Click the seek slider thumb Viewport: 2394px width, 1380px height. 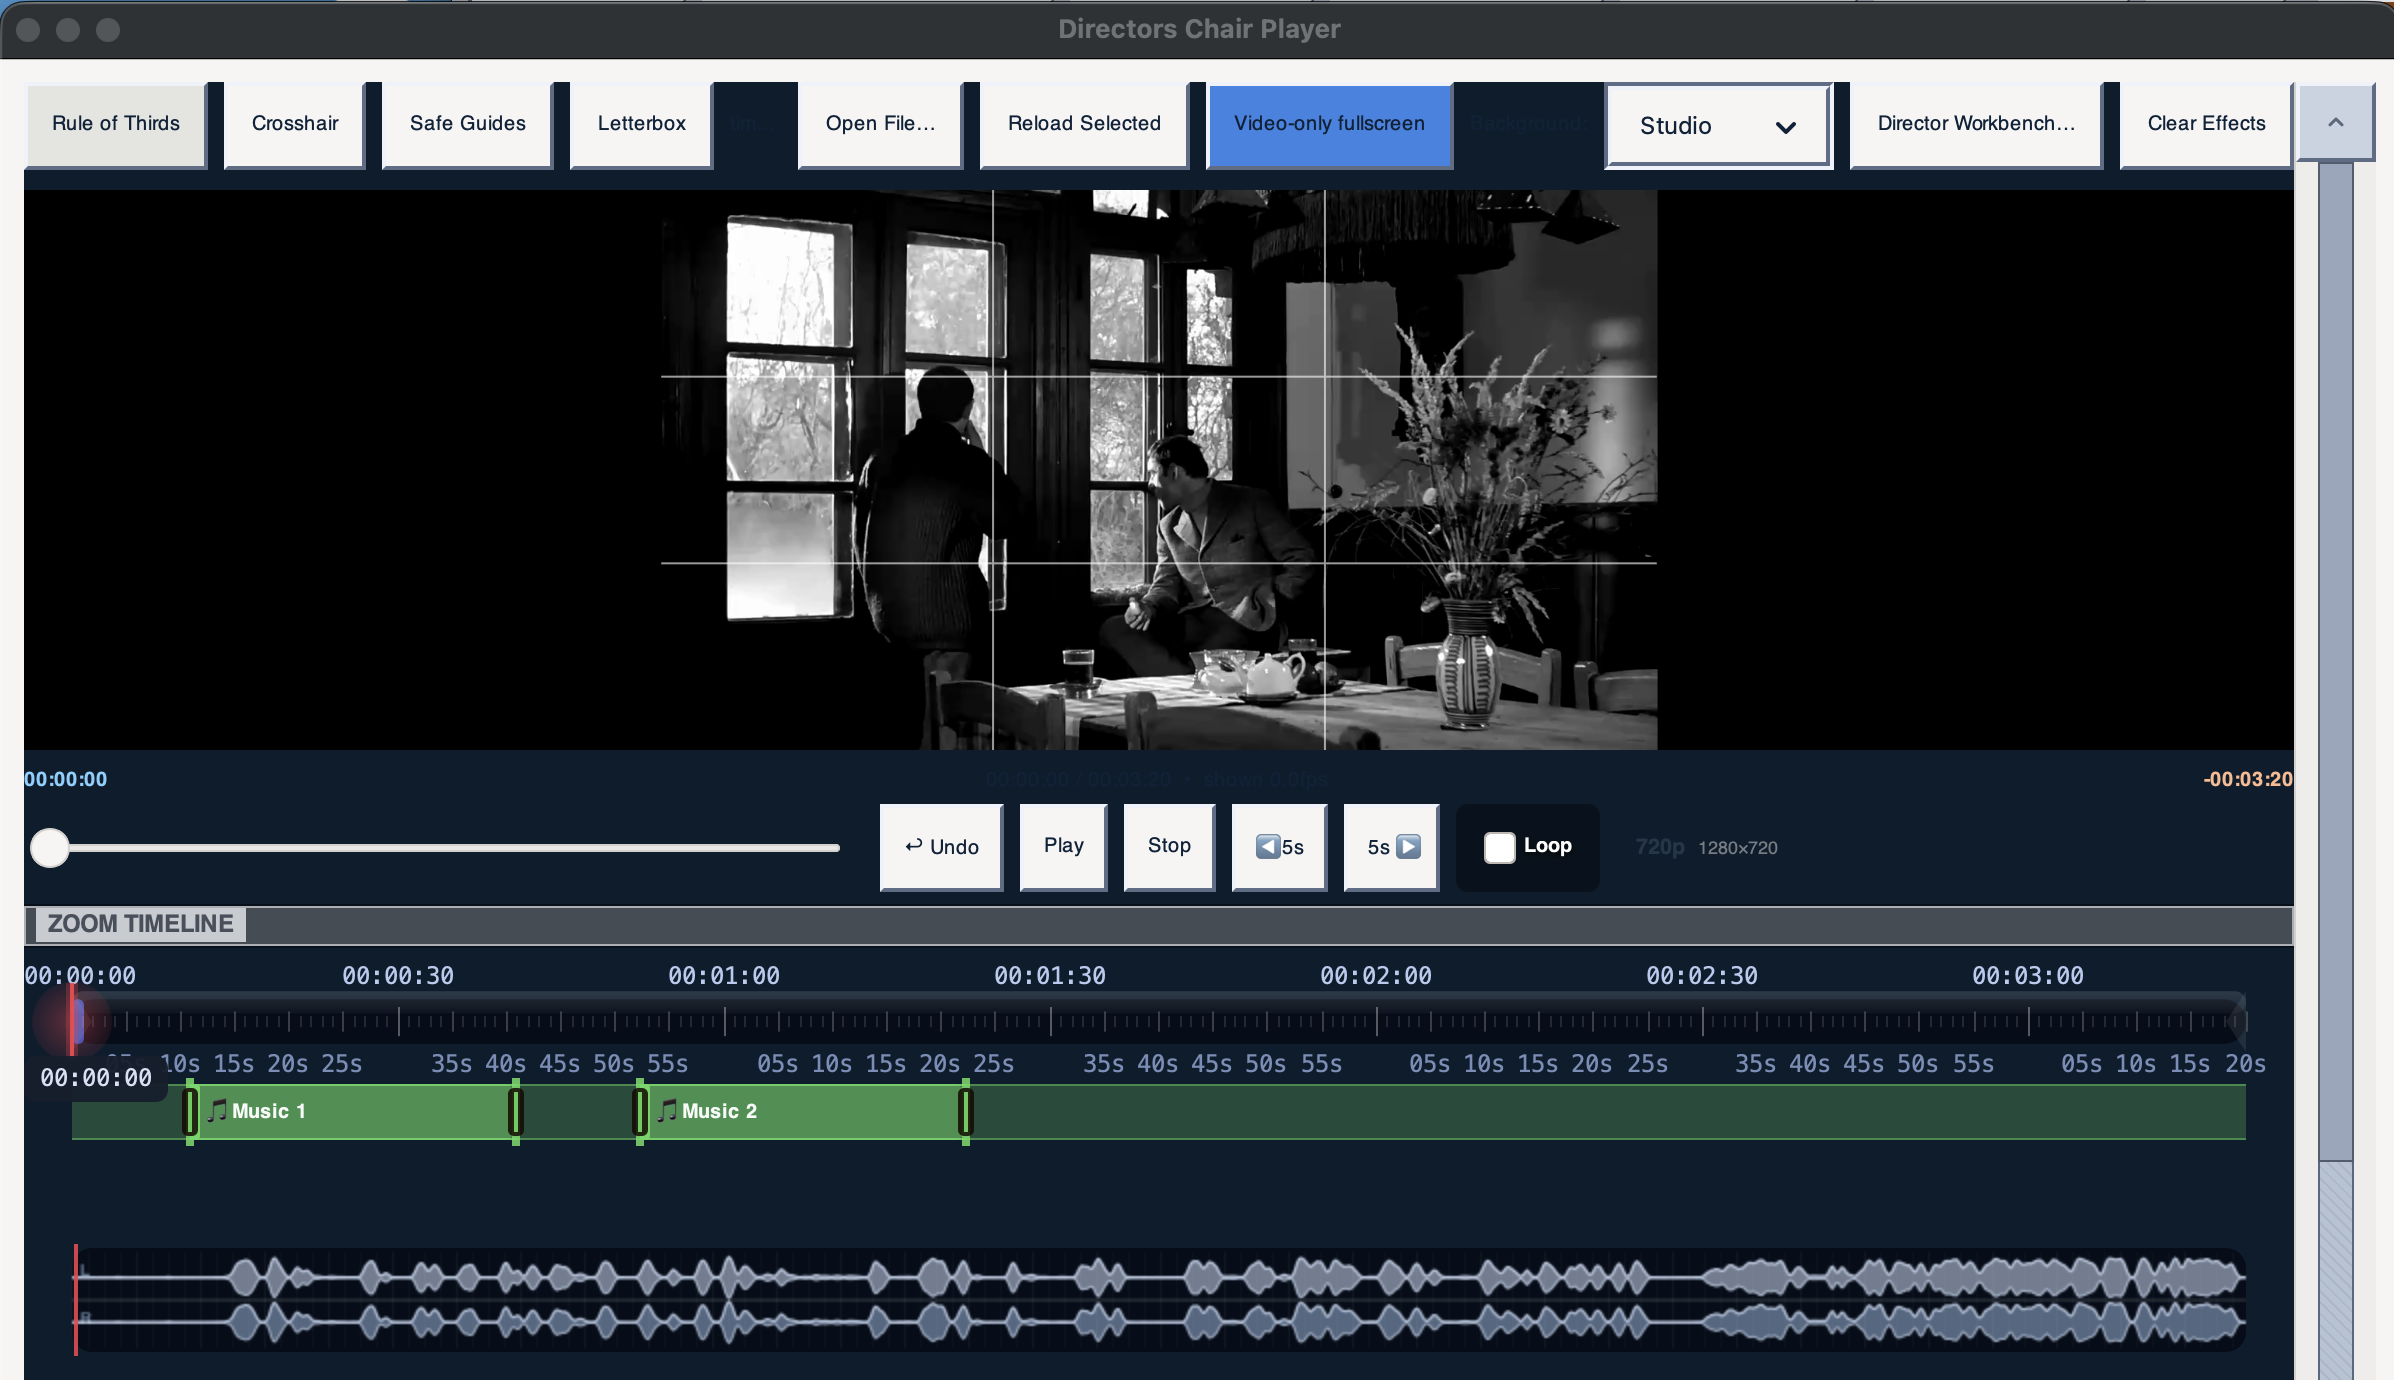click(49, 848)
